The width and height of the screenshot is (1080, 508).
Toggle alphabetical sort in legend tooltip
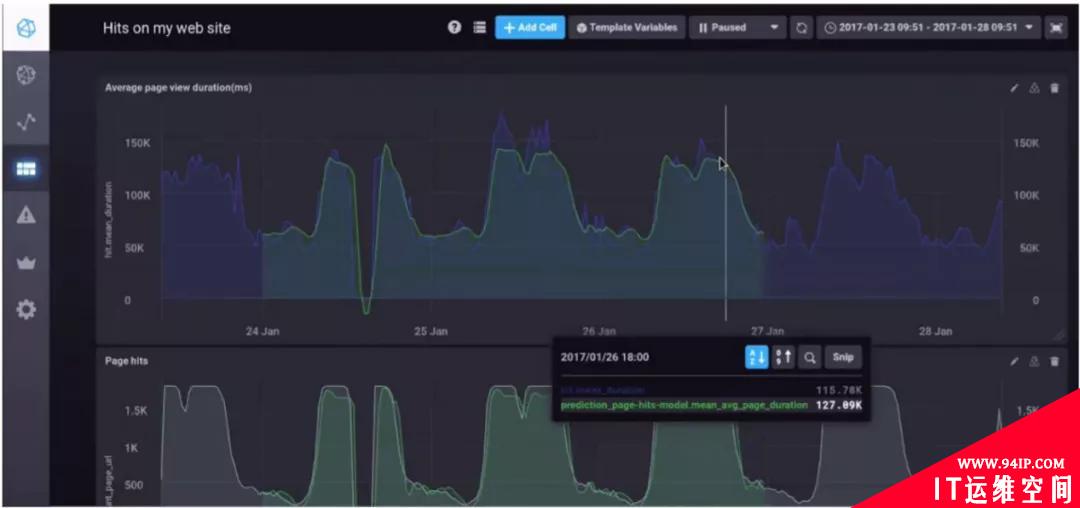(x=756, y=357)
